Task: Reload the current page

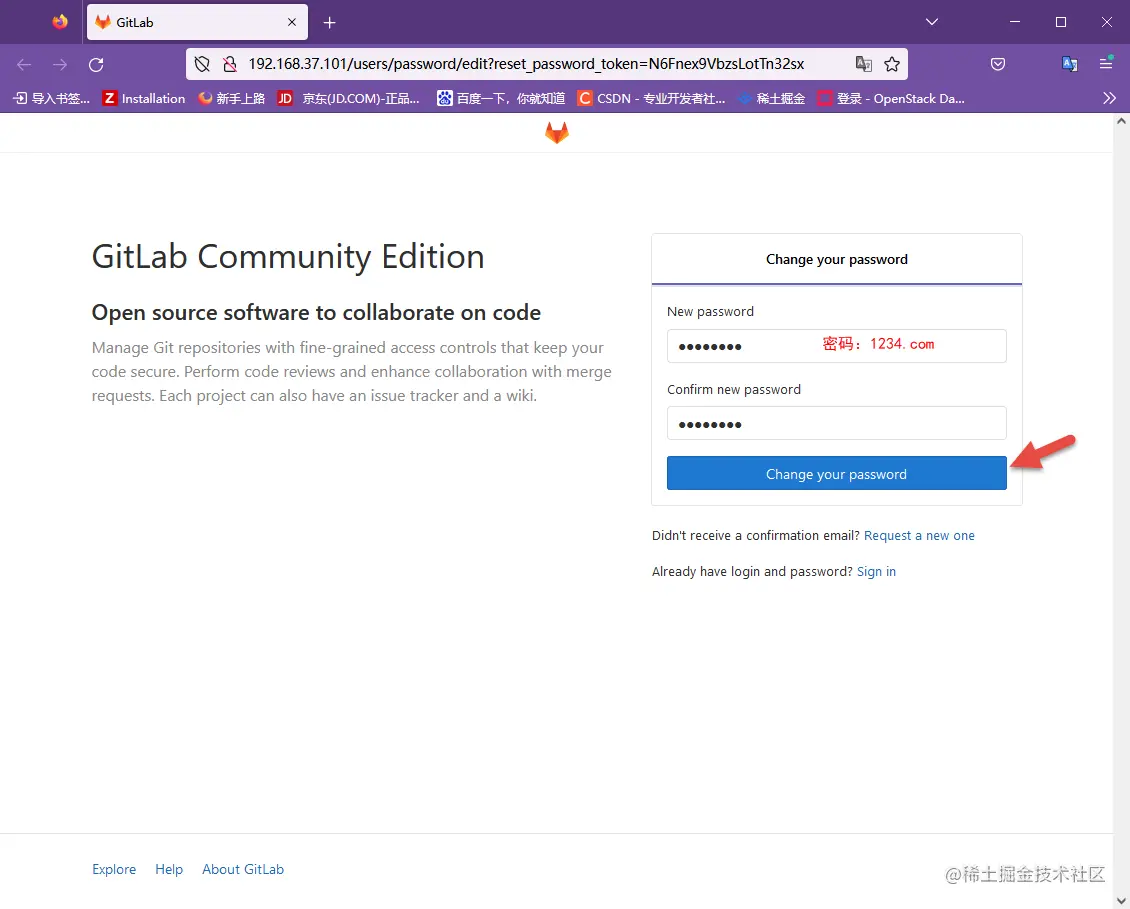Action: click(x=96, y=65)
